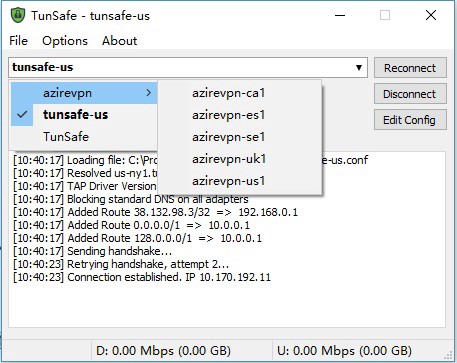The width and height of the screenshot is (457, 363).
Task: Open the Options menu
Action: coord(65,41)
